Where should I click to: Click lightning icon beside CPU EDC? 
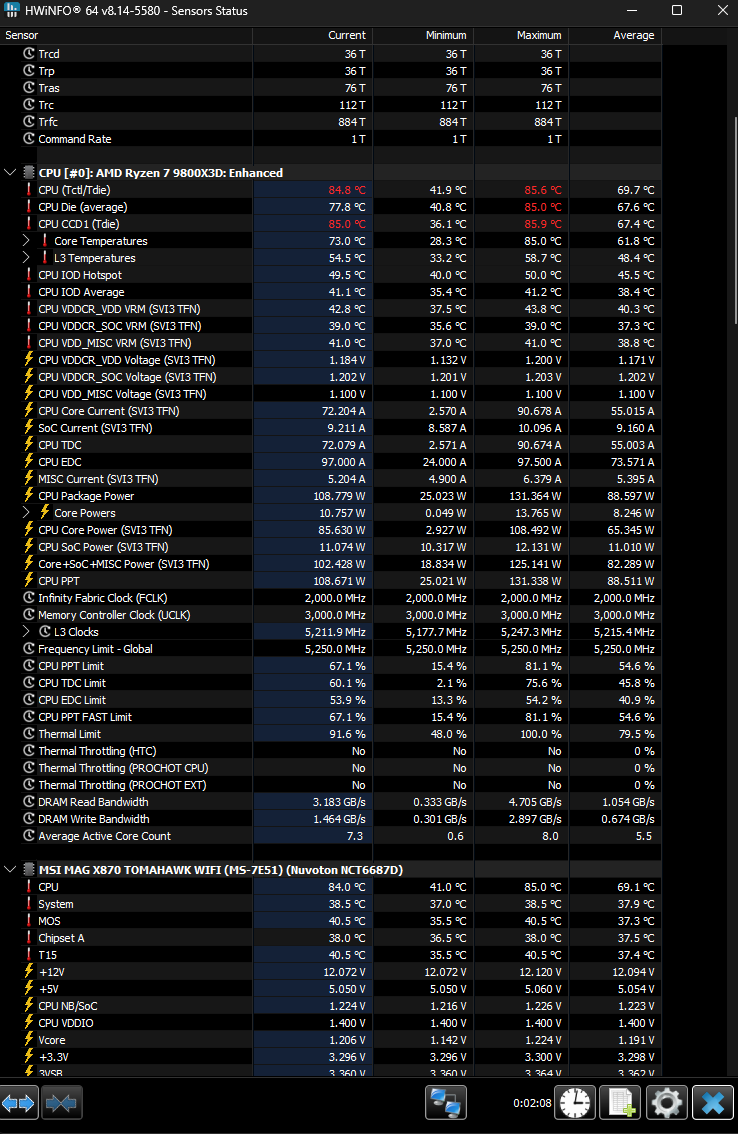point(29,461)
